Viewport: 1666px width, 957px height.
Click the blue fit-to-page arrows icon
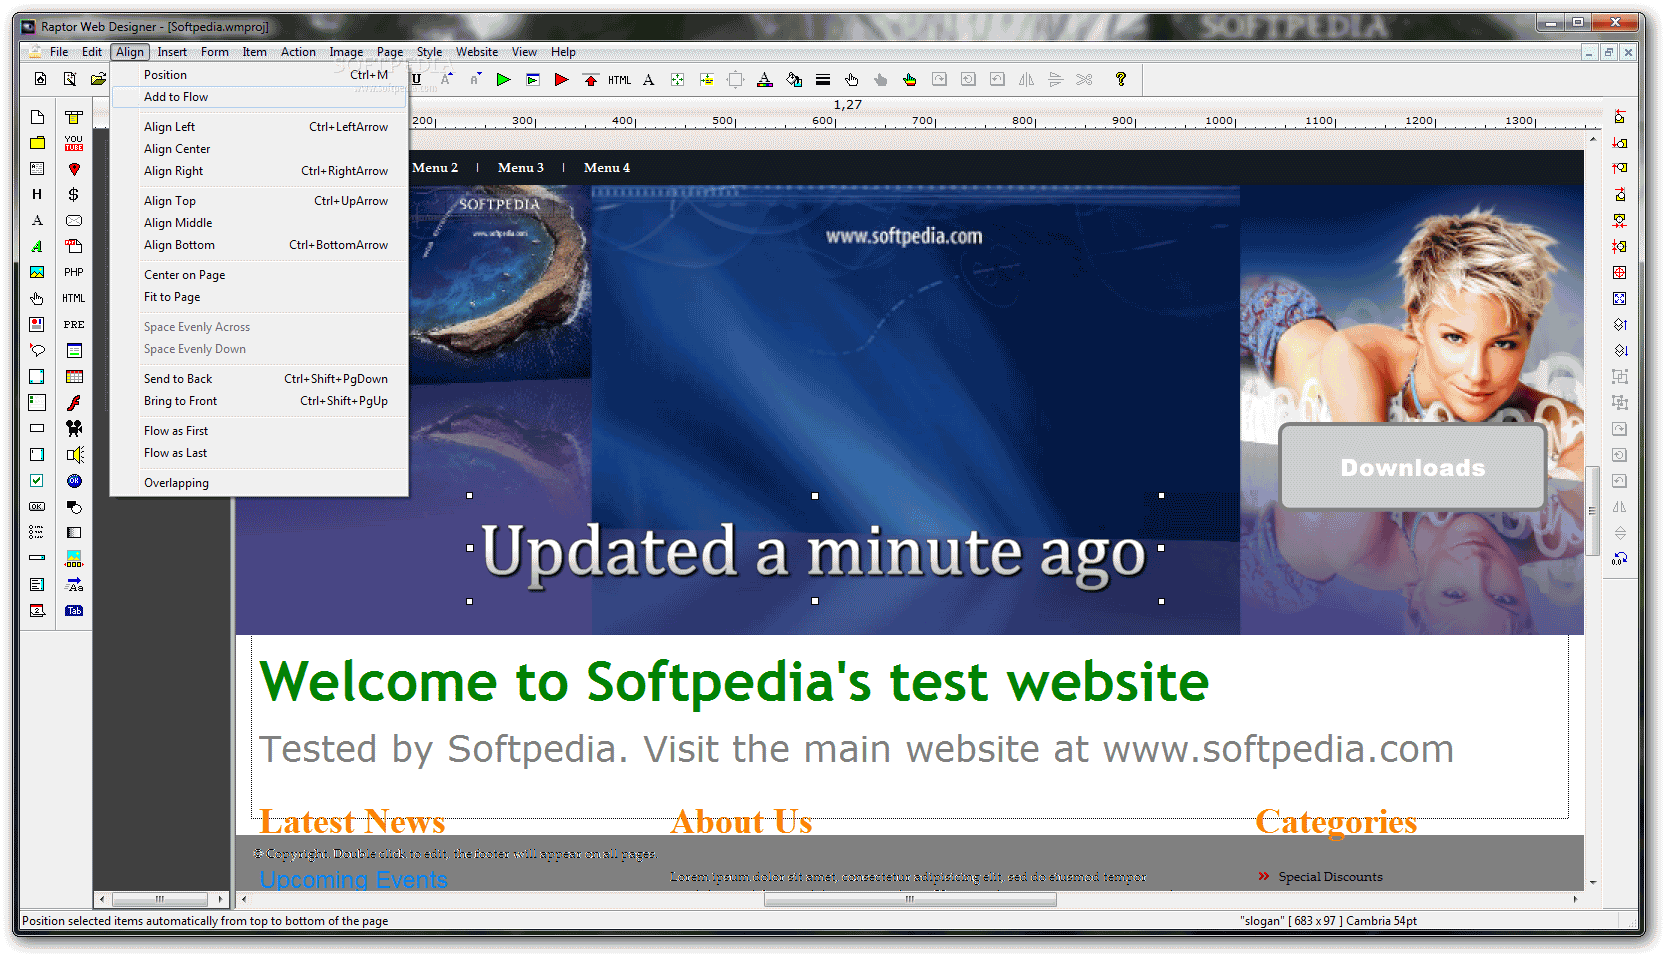click(x=1619, y=298)
